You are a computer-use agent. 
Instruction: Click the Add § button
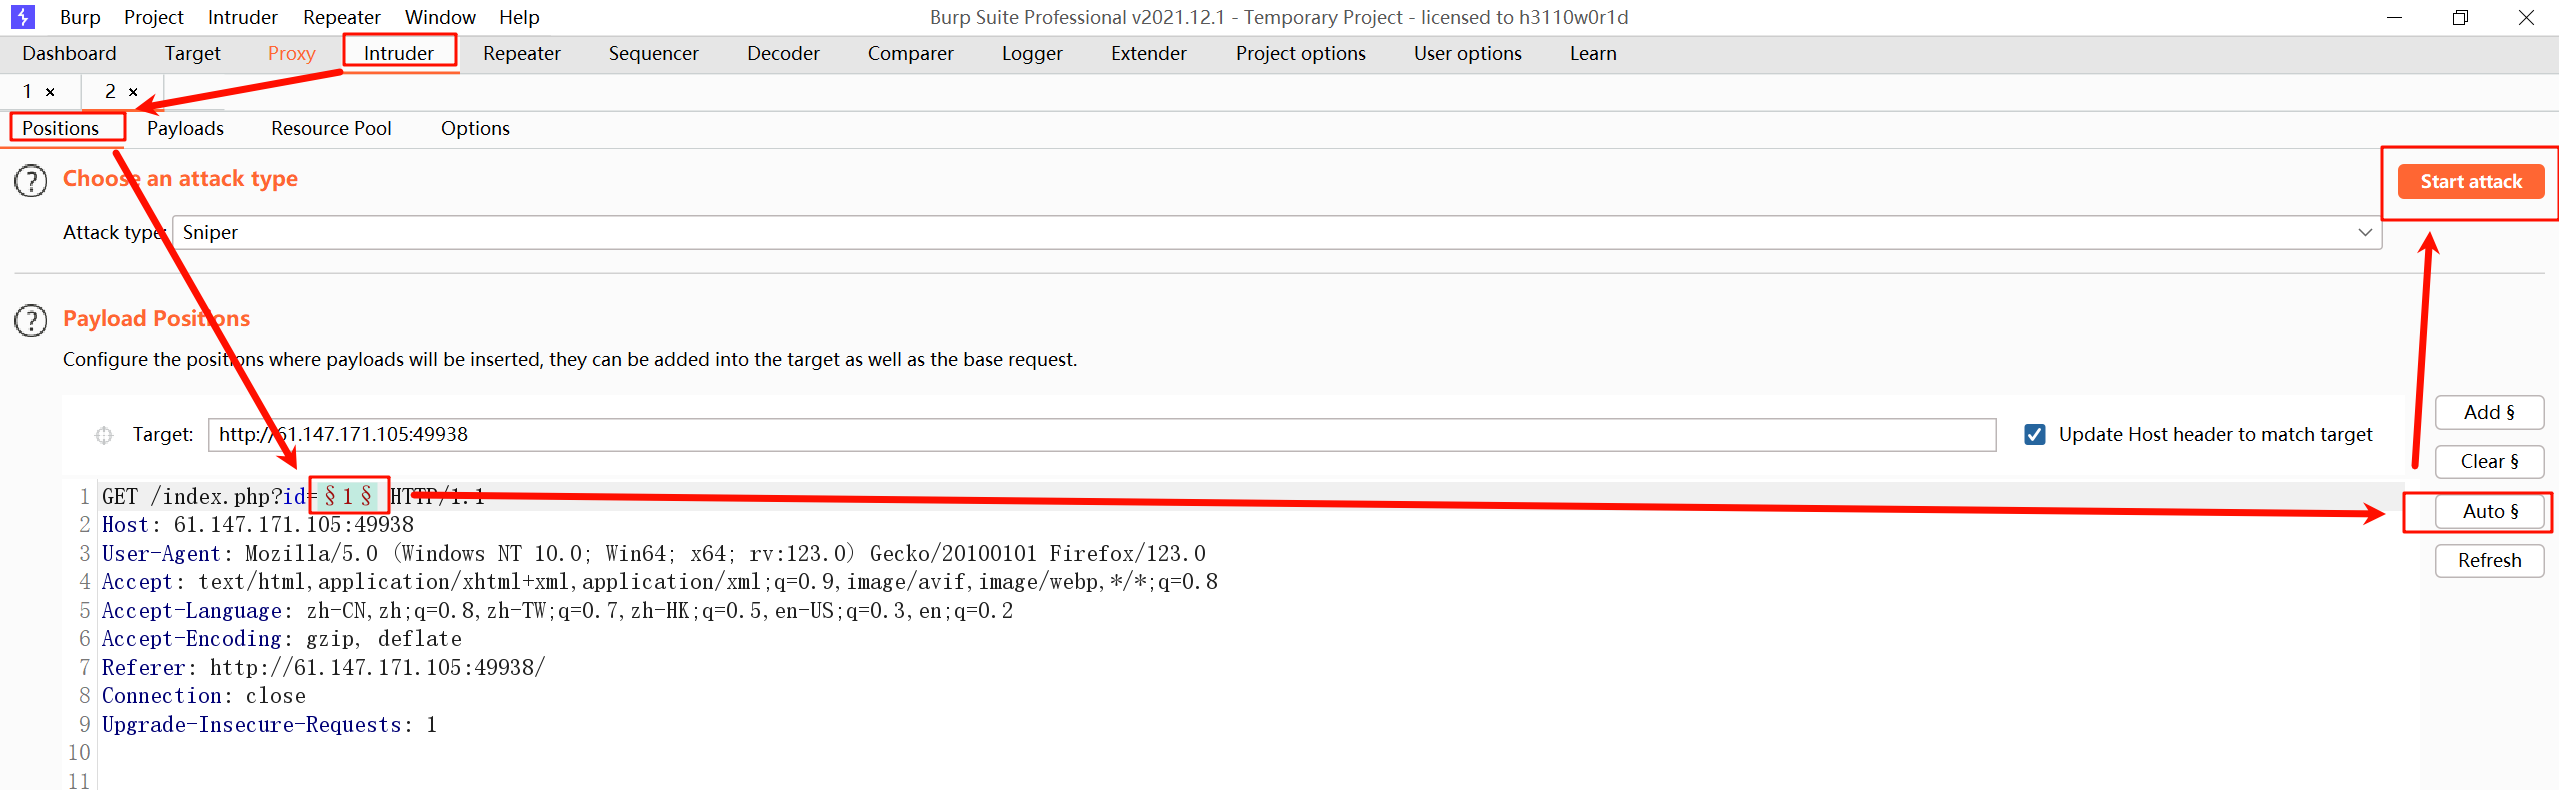(2489, 413)
